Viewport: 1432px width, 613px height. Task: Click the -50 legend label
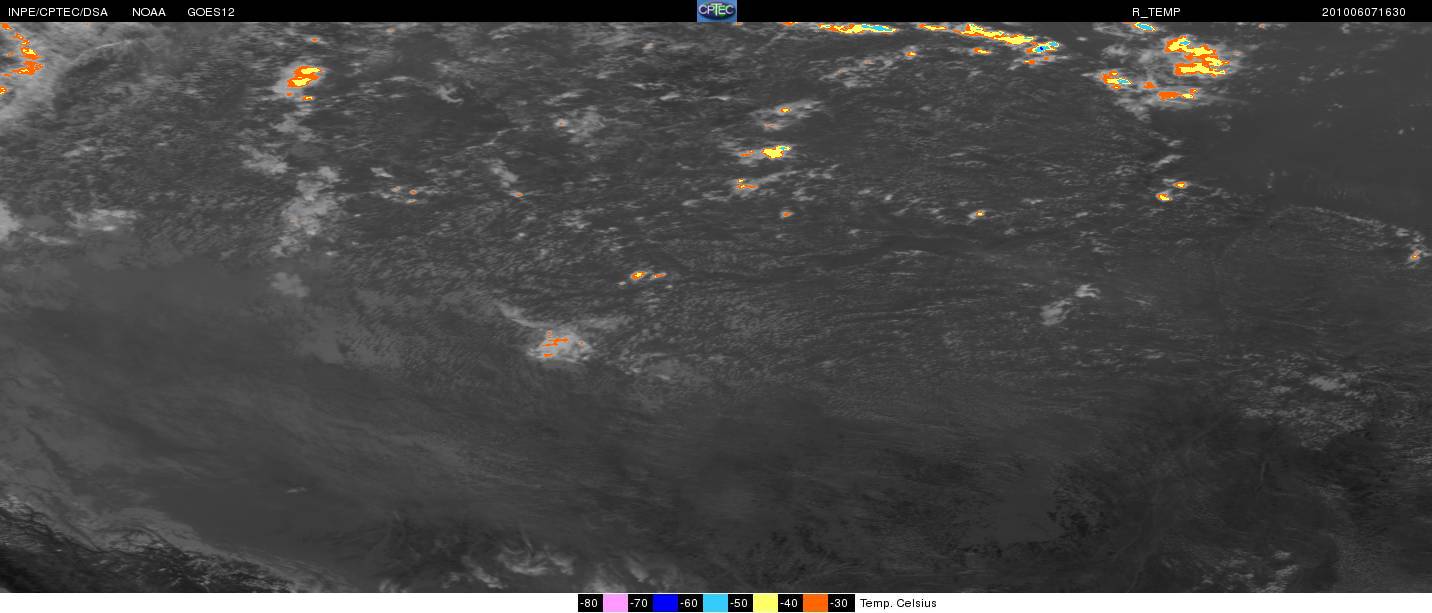pos(740,603)
